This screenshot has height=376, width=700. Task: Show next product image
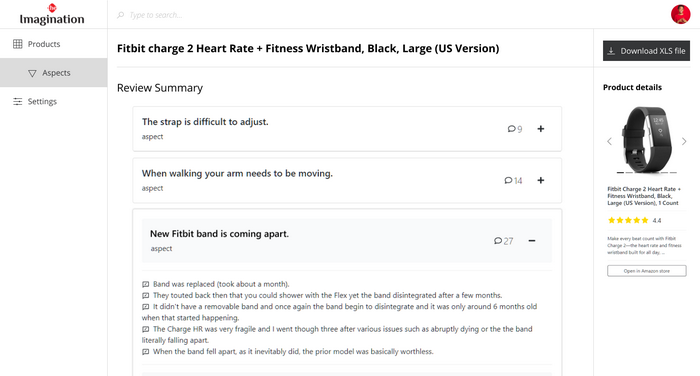684,142
